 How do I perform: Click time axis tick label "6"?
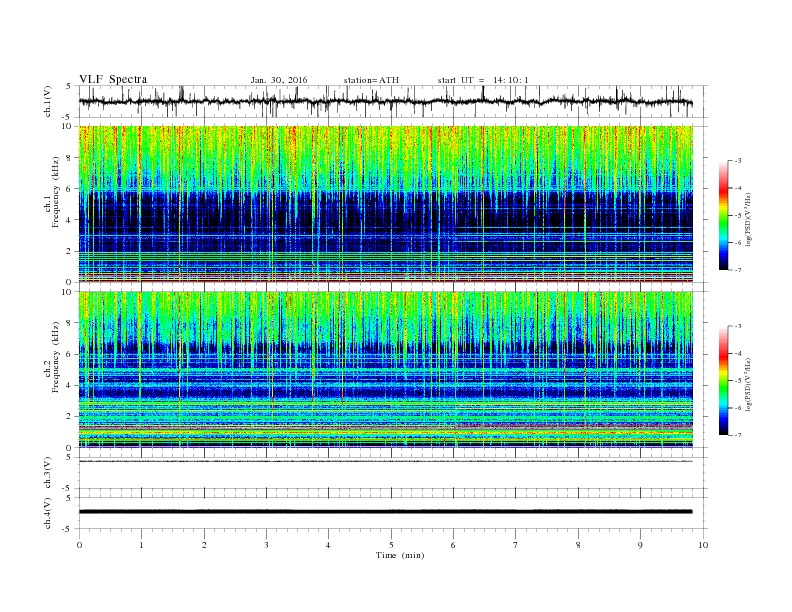[x=453, y=545]
